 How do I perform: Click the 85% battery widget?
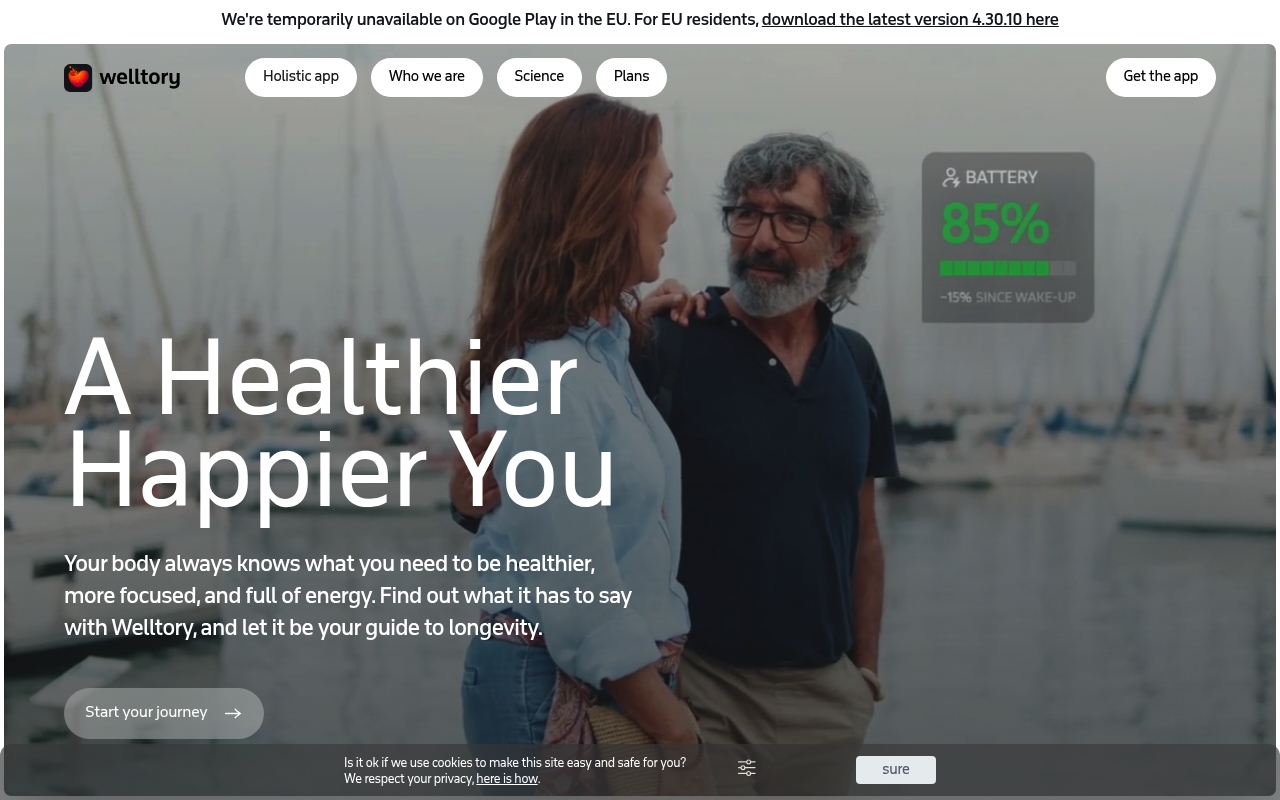1008,237
